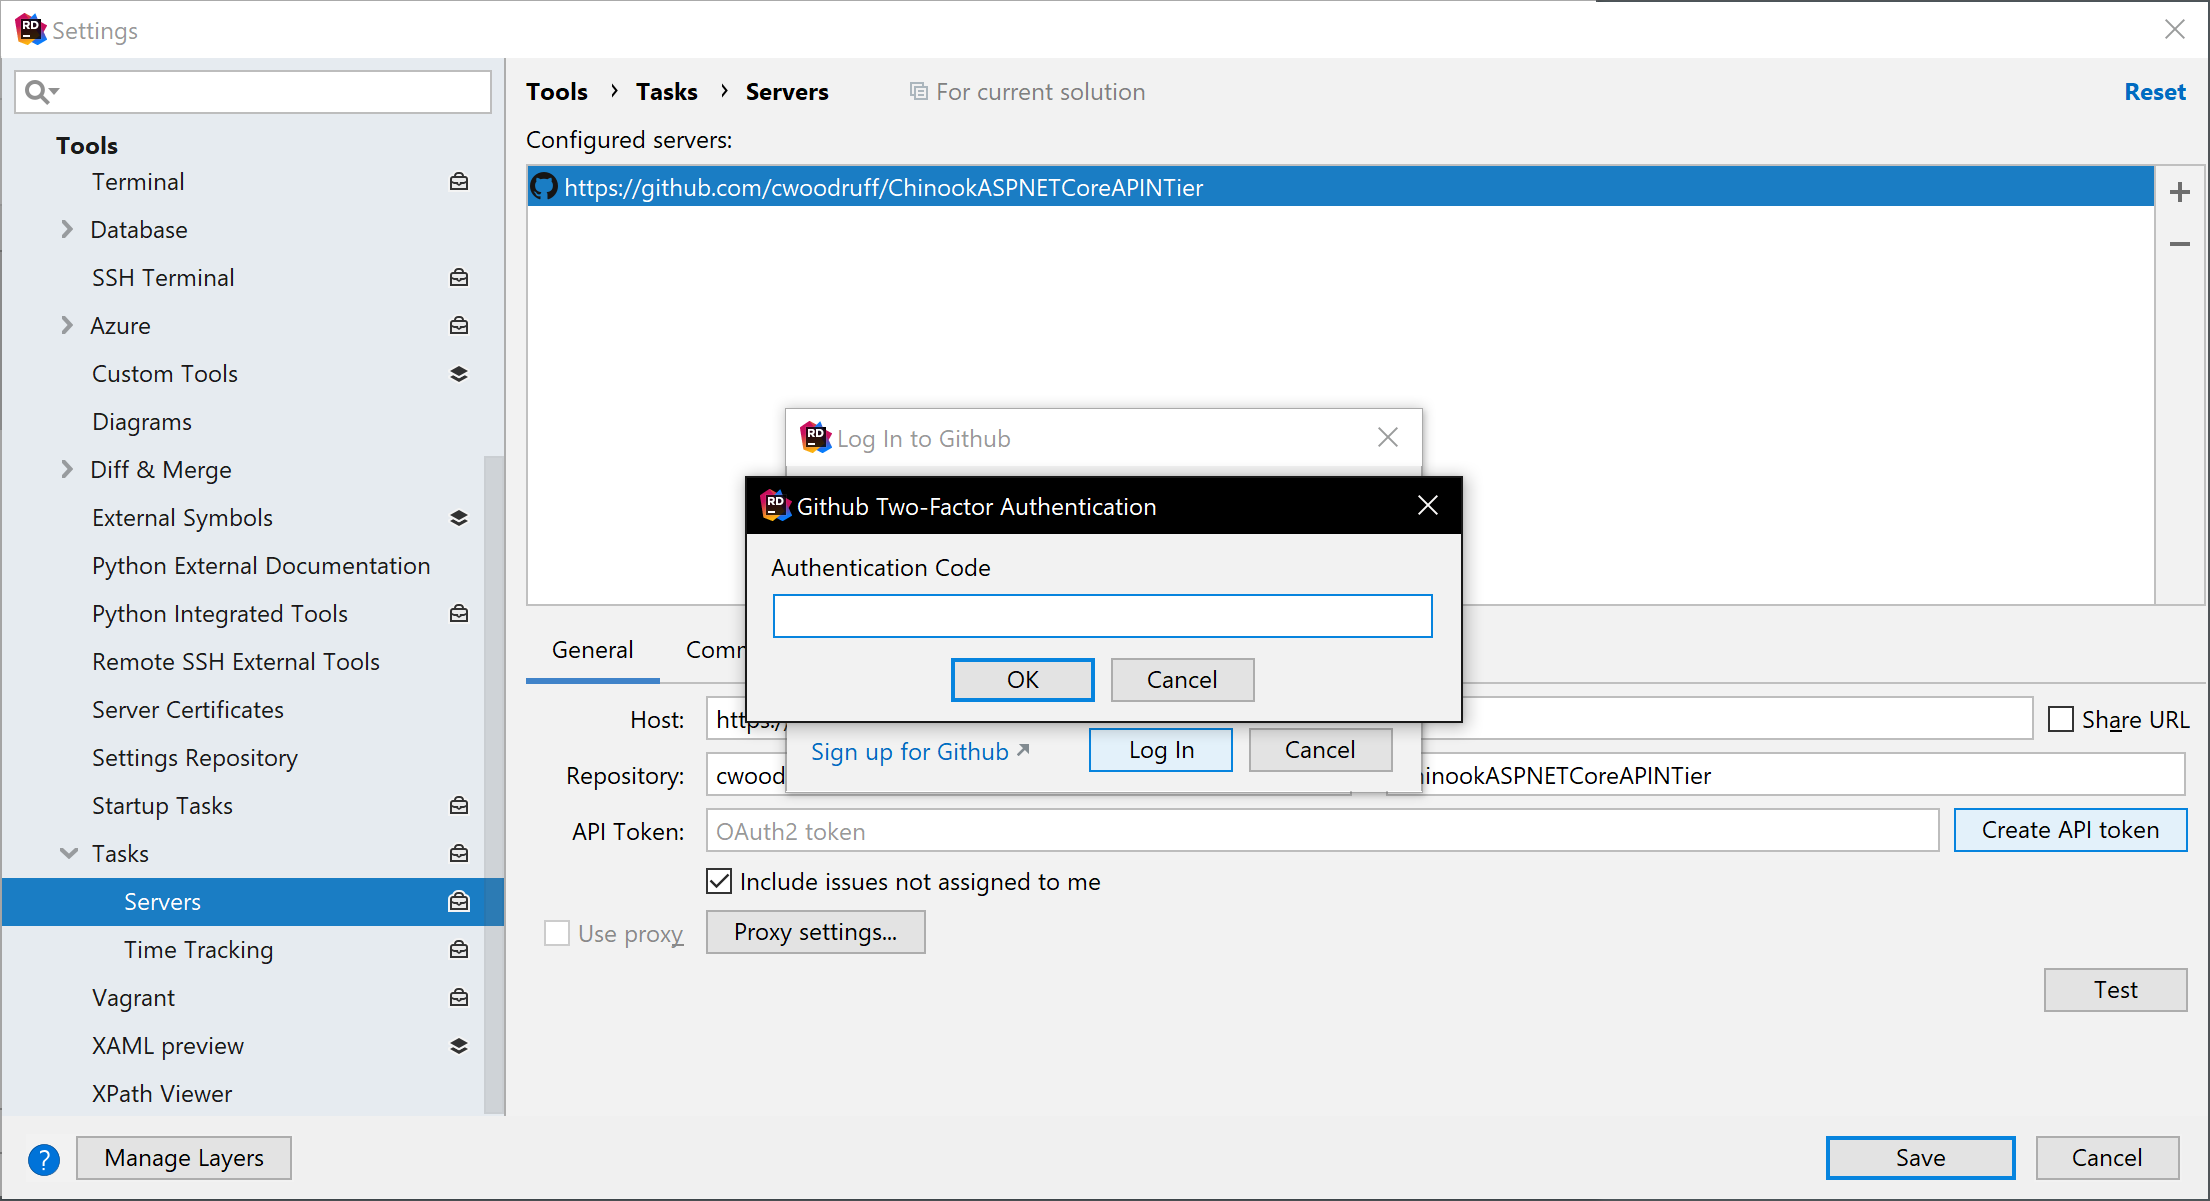Click the layer icon beside Vagrant
This screenshot has height=1201, width=2210.
point(459,998)
